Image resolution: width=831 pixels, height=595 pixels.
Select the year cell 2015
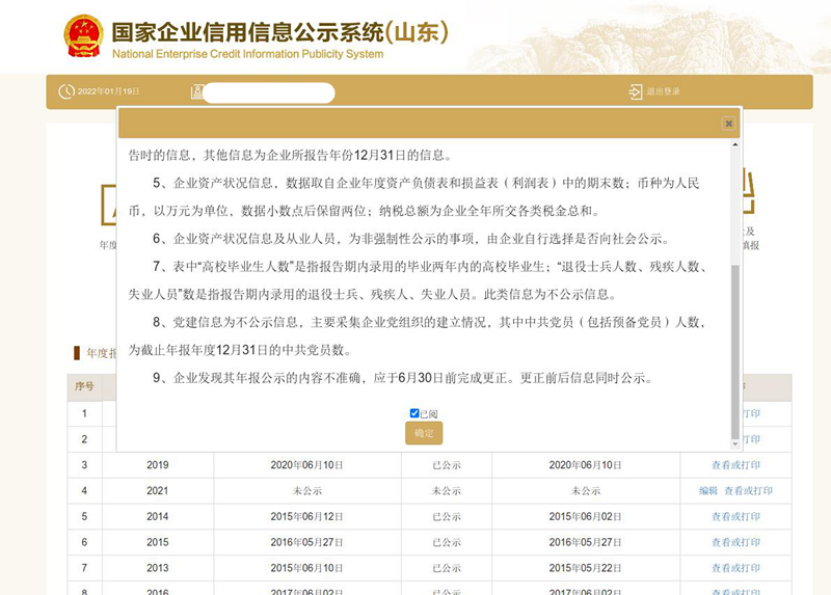click(157, 542)
